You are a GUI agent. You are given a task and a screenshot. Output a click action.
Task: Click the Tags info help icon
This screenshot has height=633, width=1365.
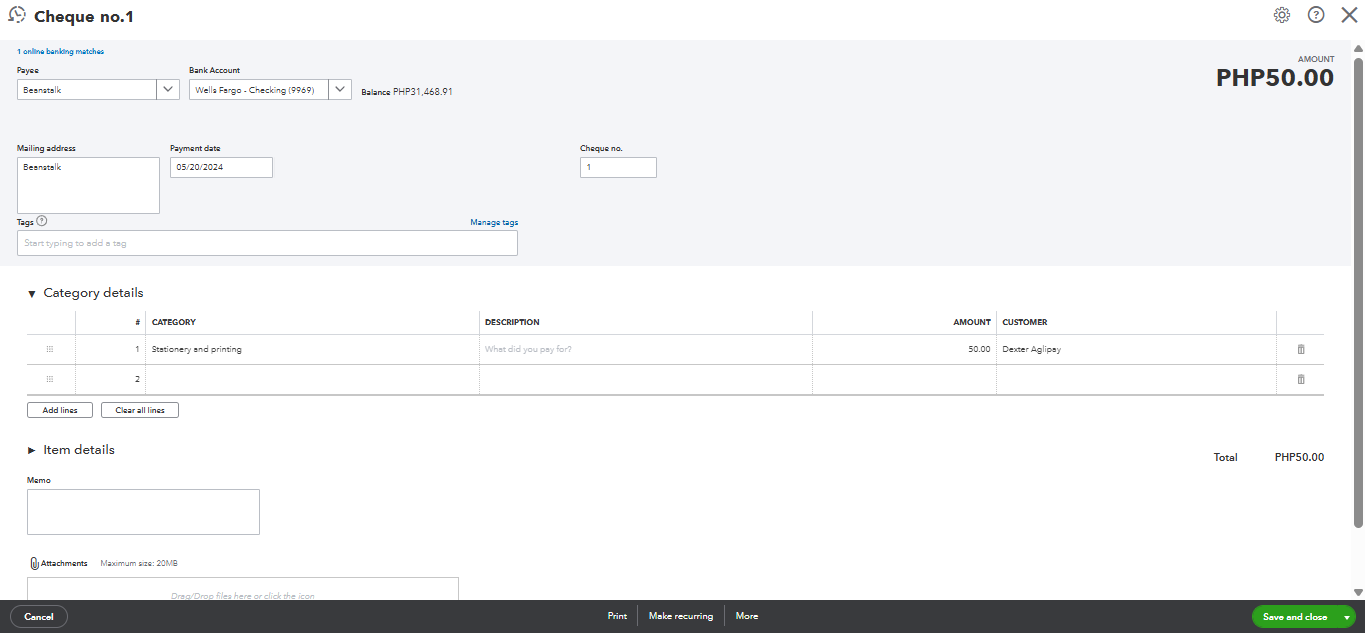click(42, 222)
